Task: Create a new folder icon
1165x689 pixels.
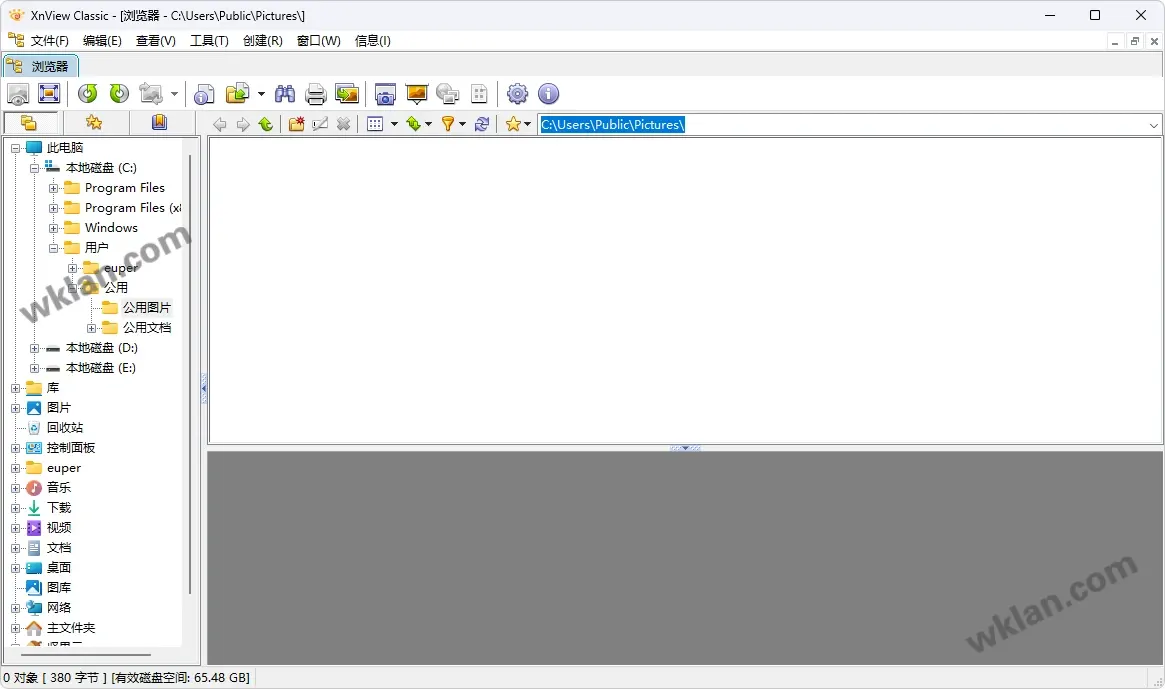Action: (296, 124)
